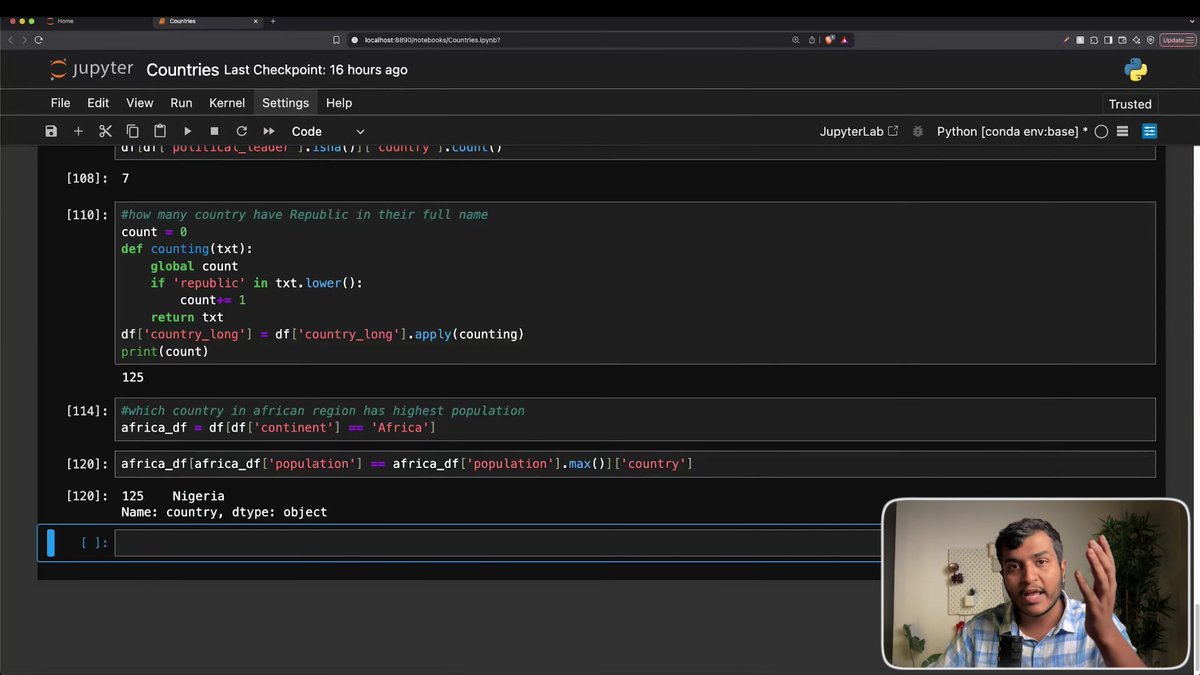Open the Python conda env:base kernel selector
The width and height of the screenshot is (1200, 675).
tap(1012, 131)
